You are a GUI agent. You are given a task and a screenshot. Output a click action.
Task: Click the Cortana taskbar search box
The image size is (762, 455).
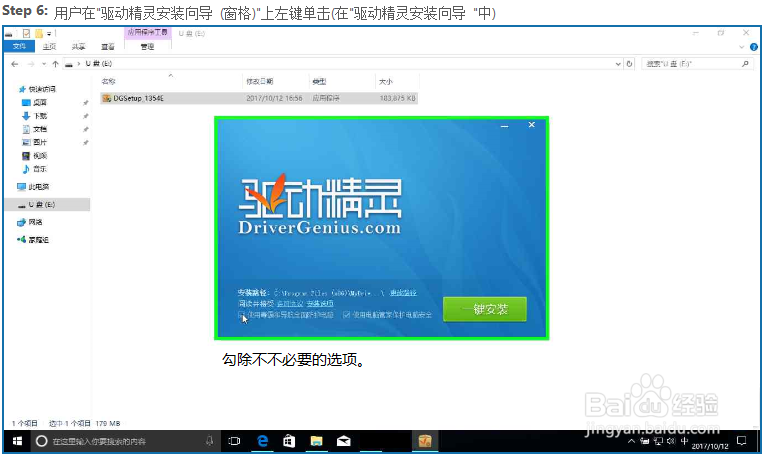click(x=124, y=441)
